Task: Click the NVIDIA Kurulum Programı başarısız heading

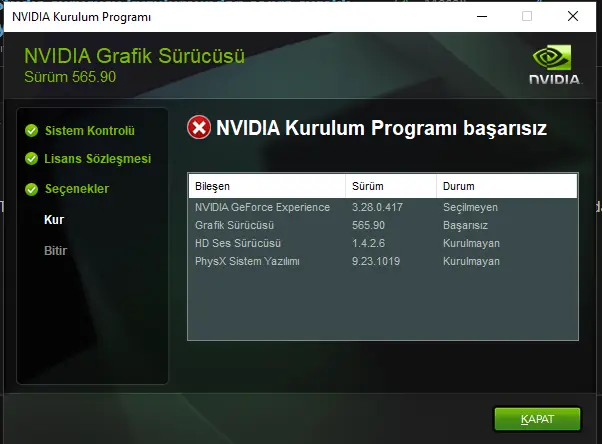Action: pyautogui.click(x=381, y=128)
